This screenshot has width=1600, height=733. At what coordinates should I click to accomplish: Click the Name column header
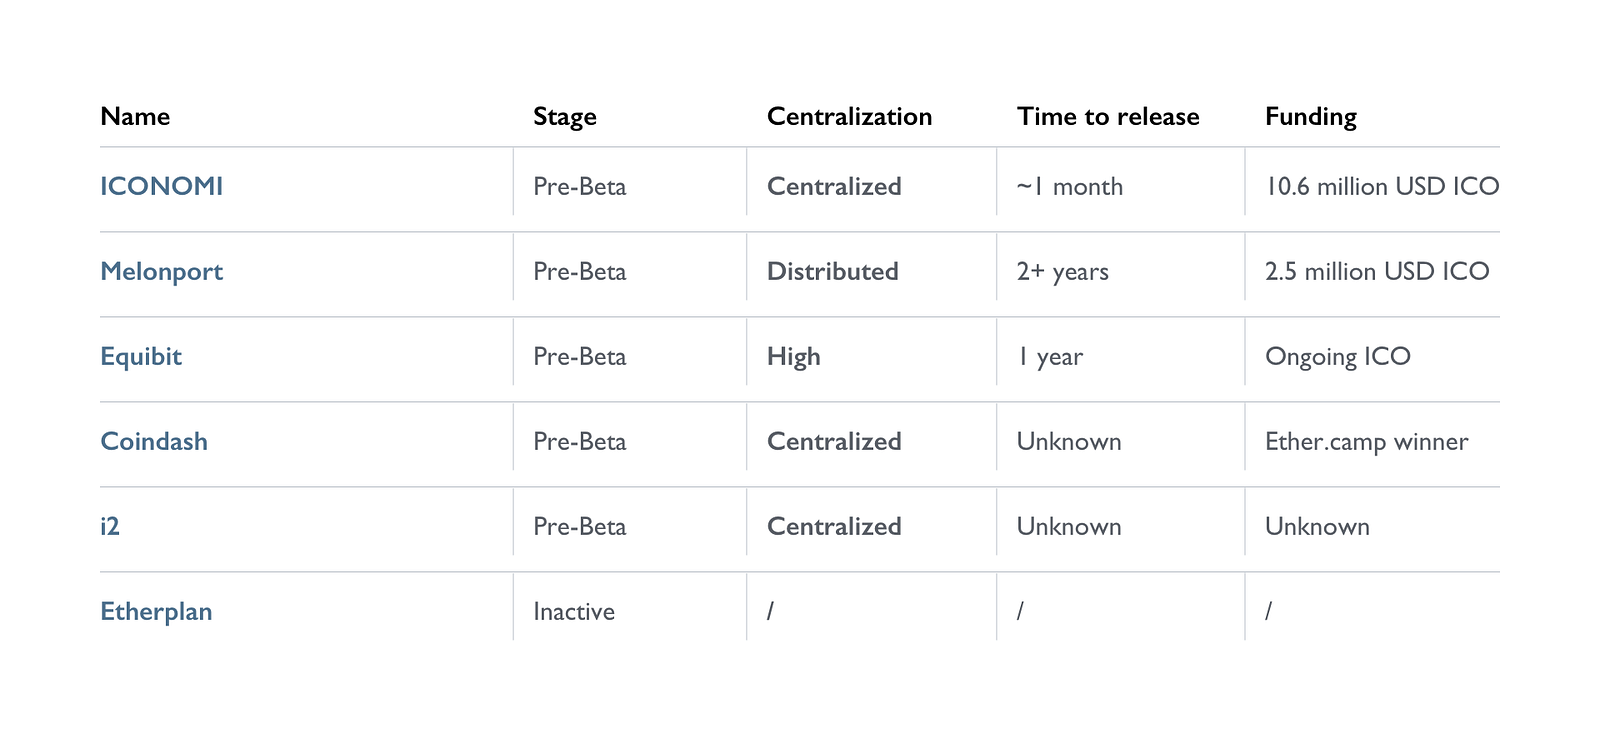tap(135, 116)
